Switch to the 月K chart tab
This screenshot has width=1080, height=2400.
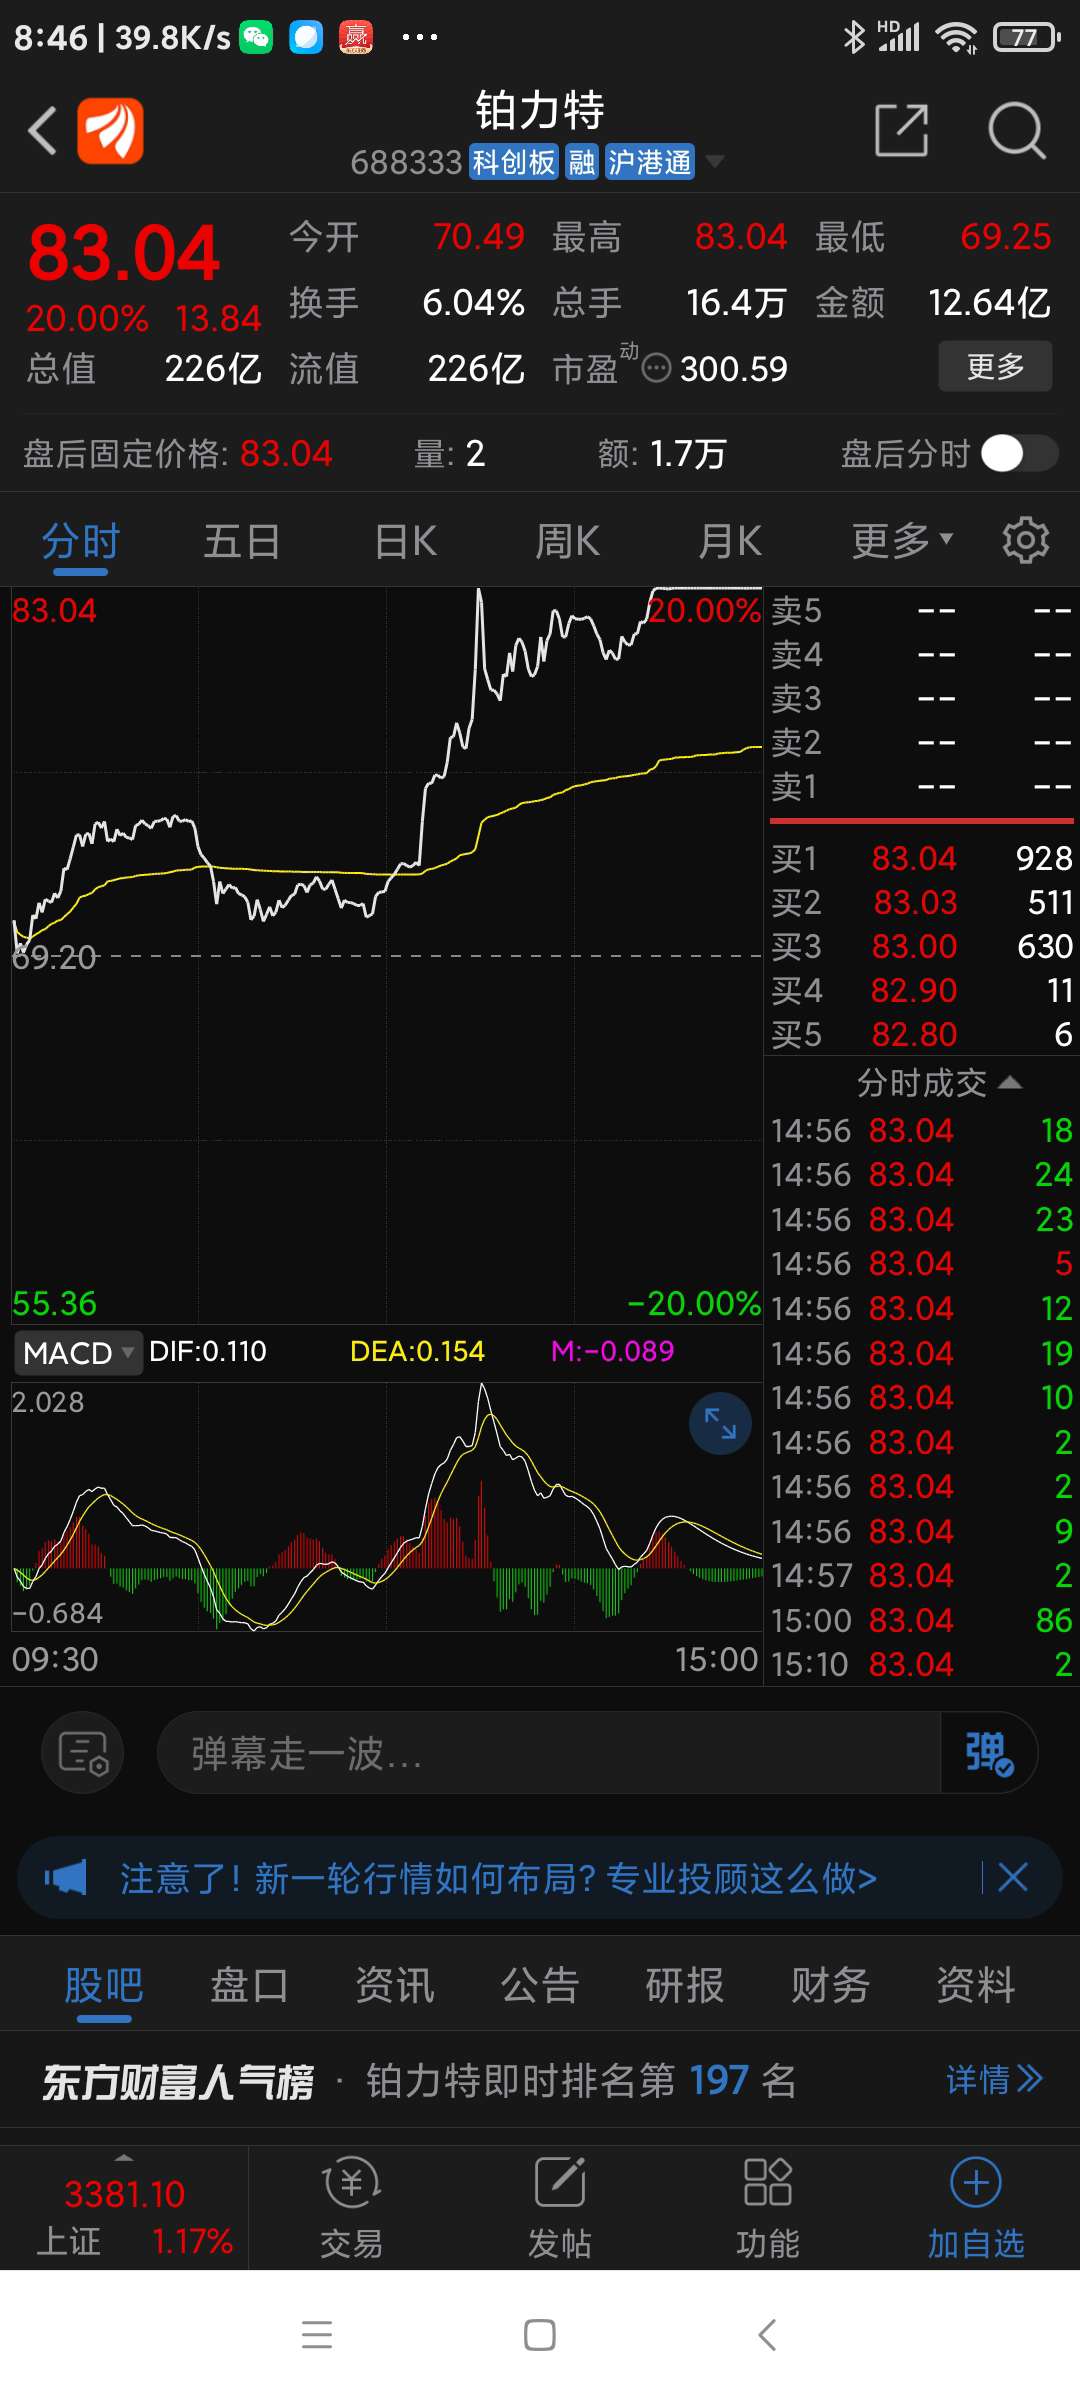click(x=730, y=542)
